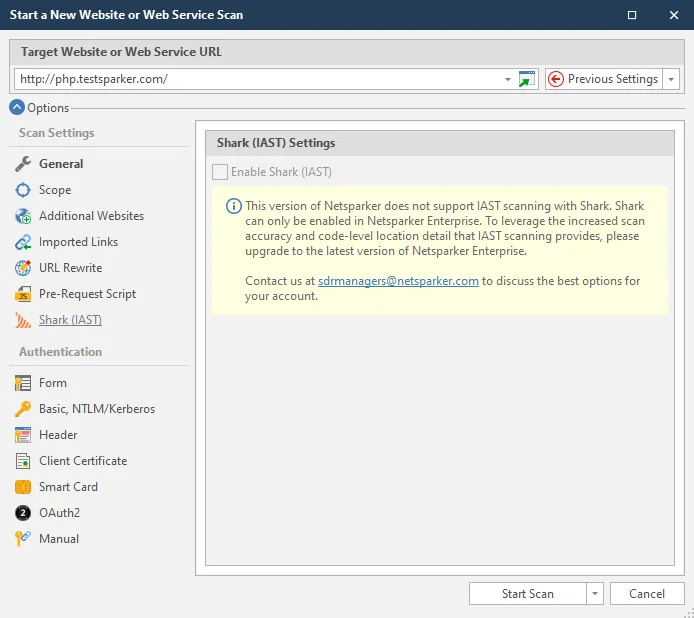The width and height of the screenshot is (694, 618).
Task: Click into the target website URL field
Action: (258, 79)
